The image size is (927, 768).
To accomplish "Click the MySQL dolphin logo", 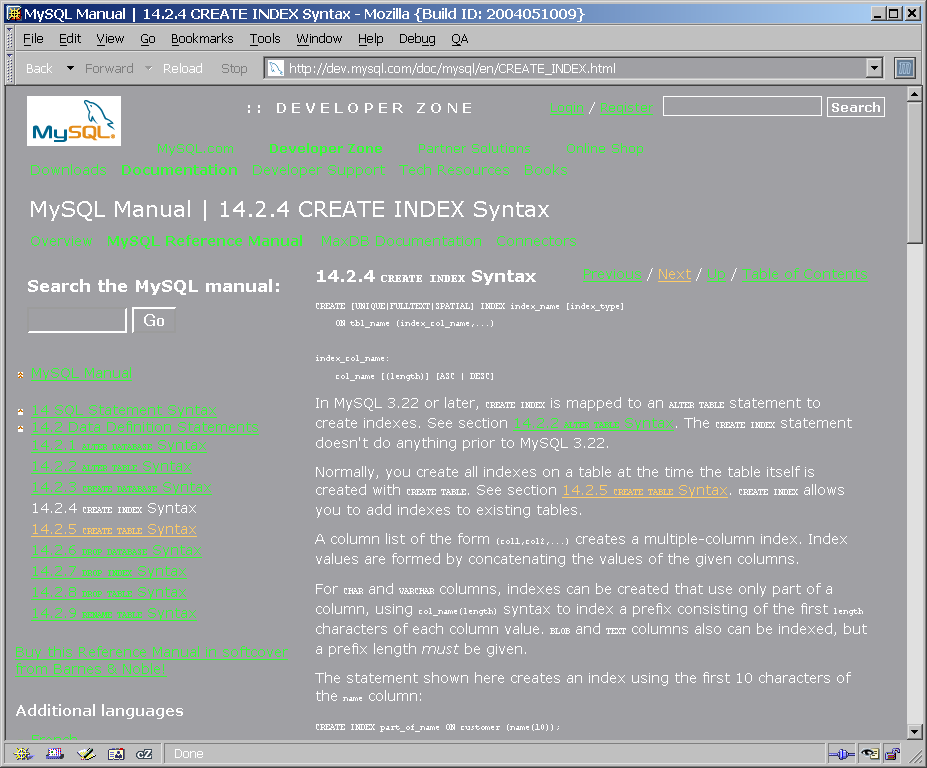I will [74, 121].
